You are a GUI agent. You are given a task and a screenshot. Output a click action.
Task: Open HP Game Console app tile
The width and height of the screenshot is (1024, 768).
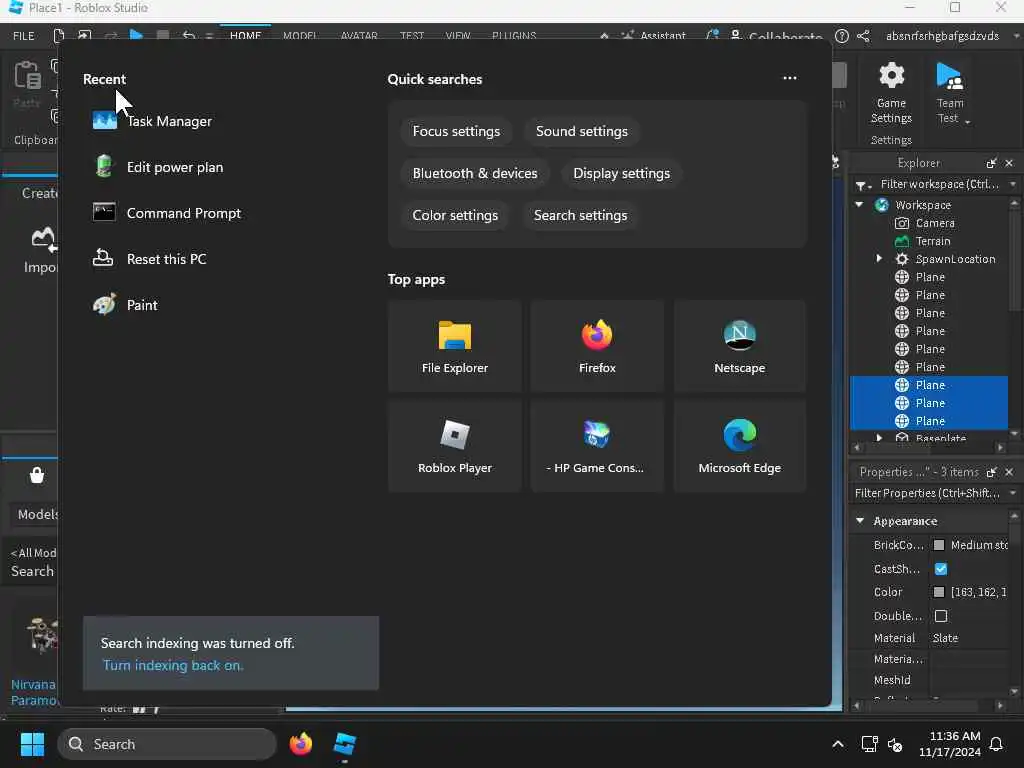tap(597, 446)
